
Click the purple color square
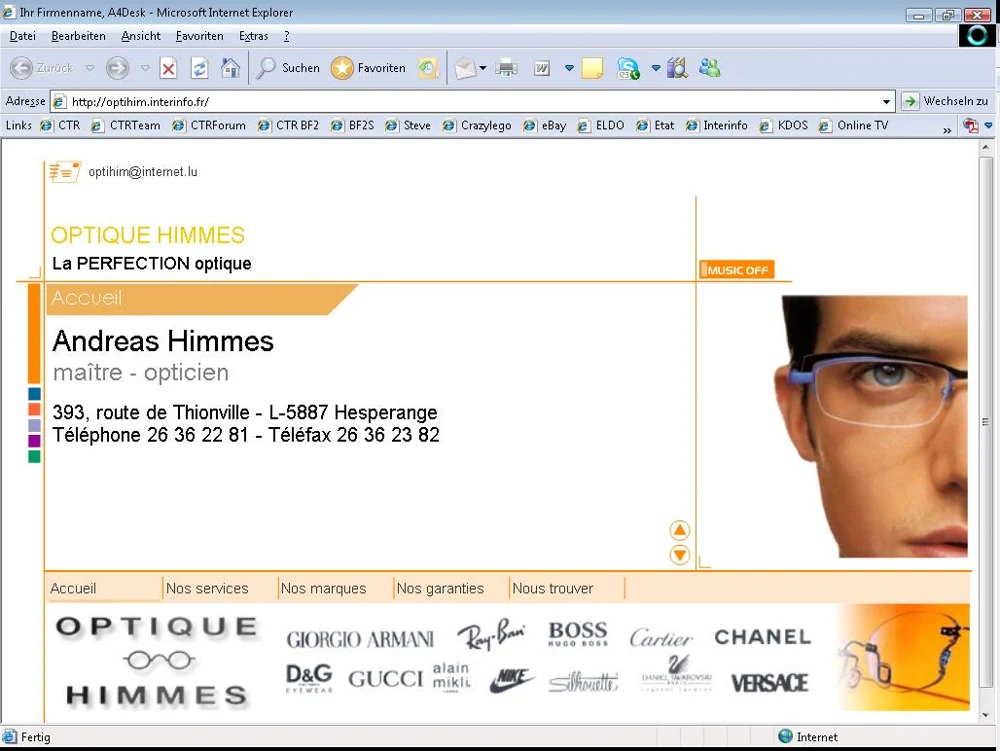click(x=34, y=441)
